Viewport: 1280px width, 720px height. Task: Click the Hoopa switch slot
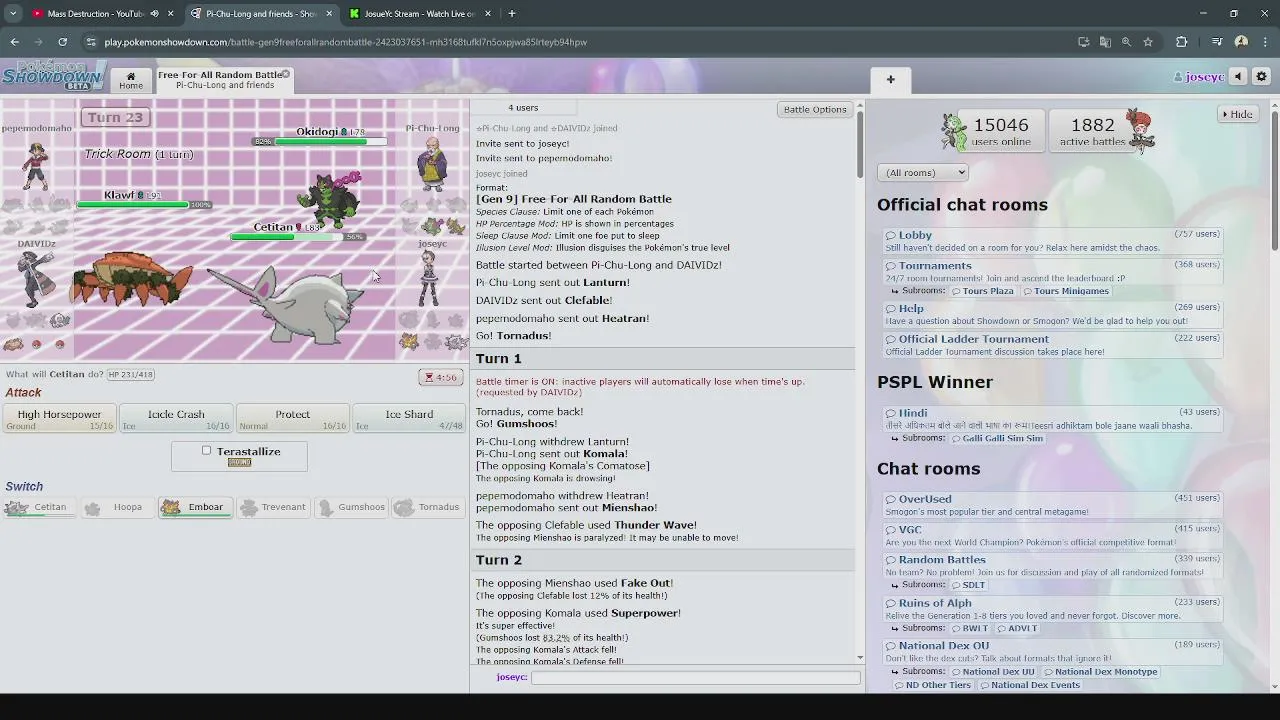tap(117, 507)
